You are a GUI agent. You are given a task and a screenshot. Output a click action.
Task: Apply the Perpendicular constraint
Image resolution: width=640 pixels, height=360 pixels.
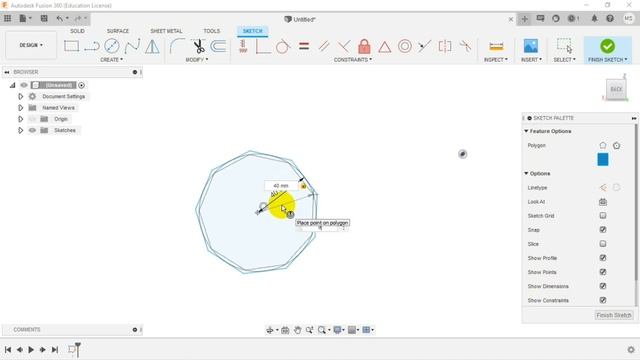pyautogui.click(x=344, y=46)
